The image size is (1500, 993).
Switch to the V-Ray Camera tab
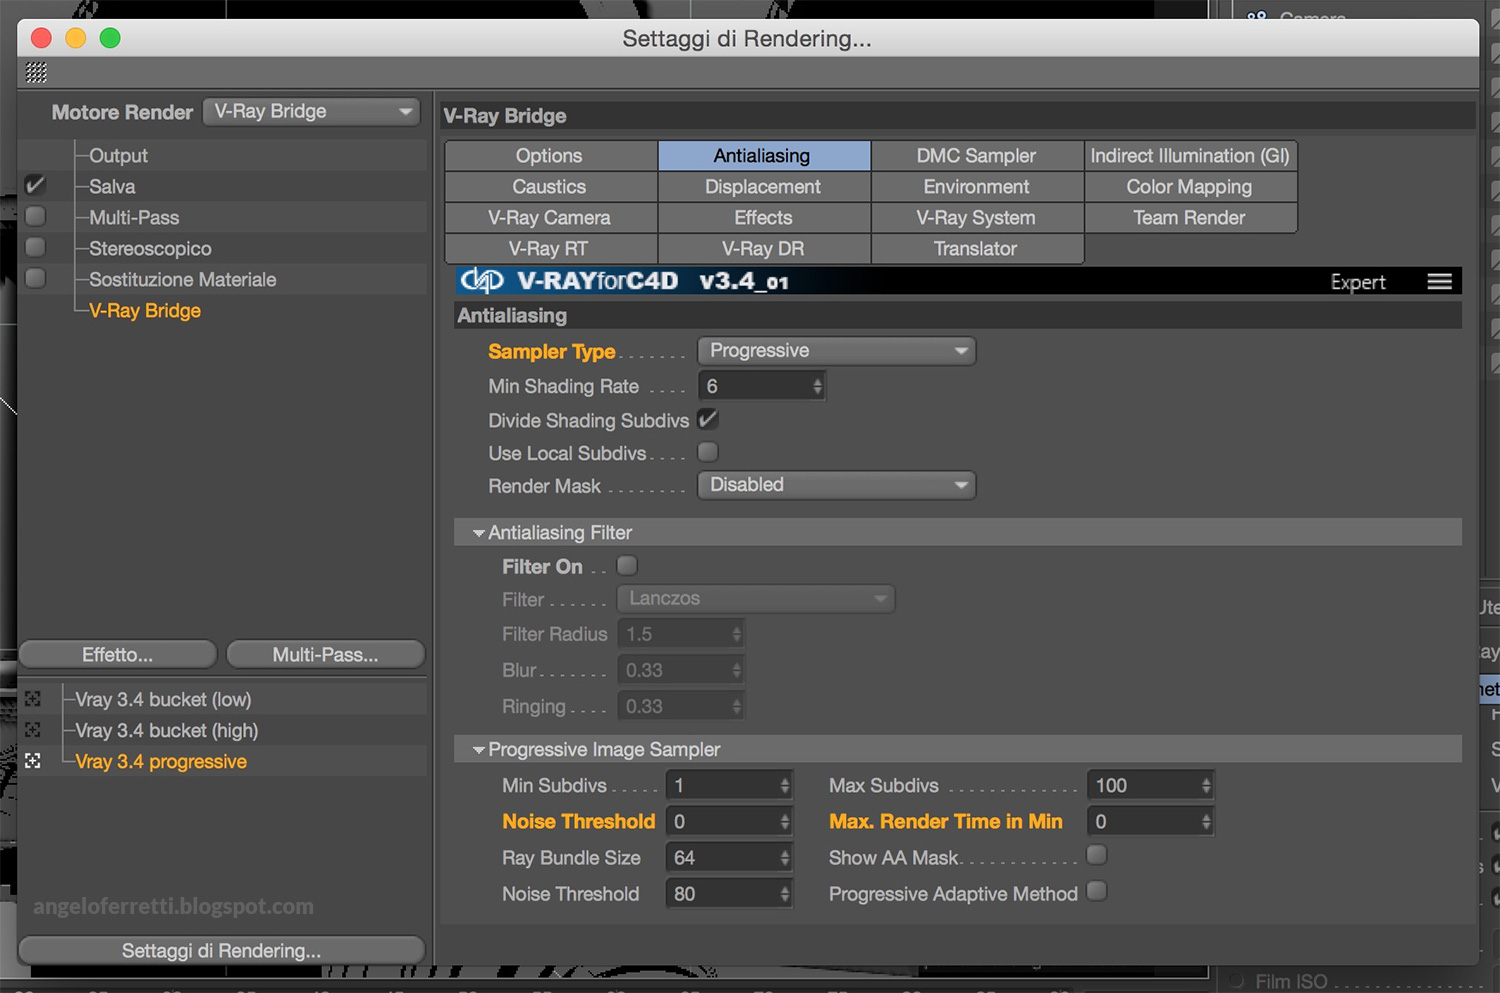tap(550, 217)
